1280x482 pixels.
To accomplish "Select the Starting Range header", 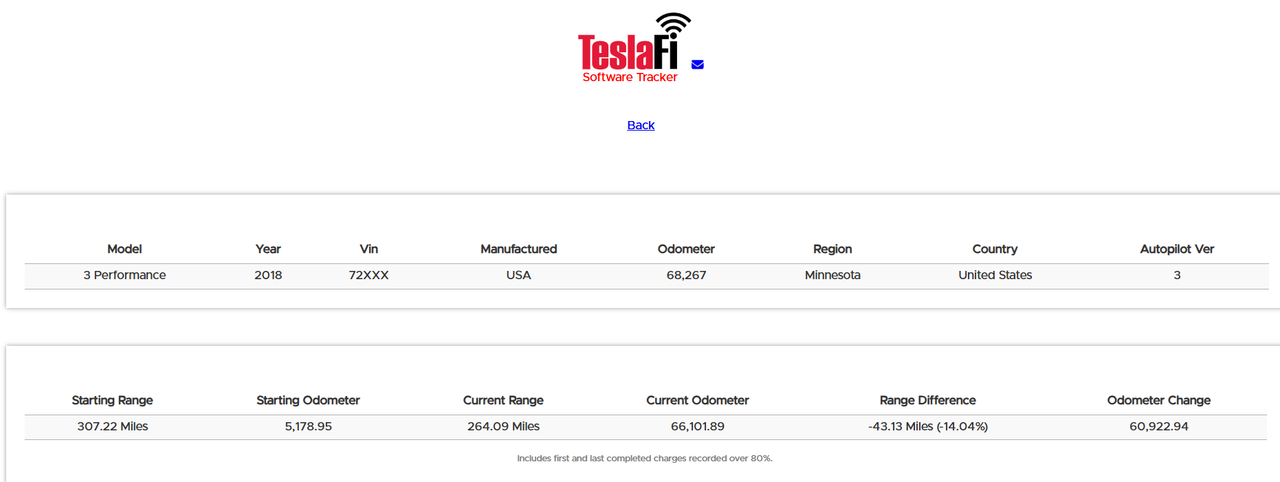I will 112,400.
